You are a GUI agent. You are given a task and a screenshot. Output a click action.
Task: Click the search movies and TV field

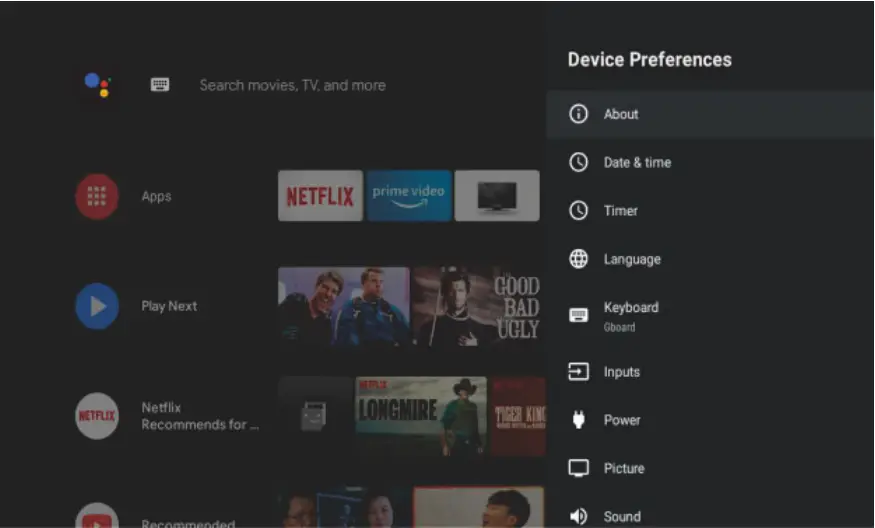click(293, 85)
